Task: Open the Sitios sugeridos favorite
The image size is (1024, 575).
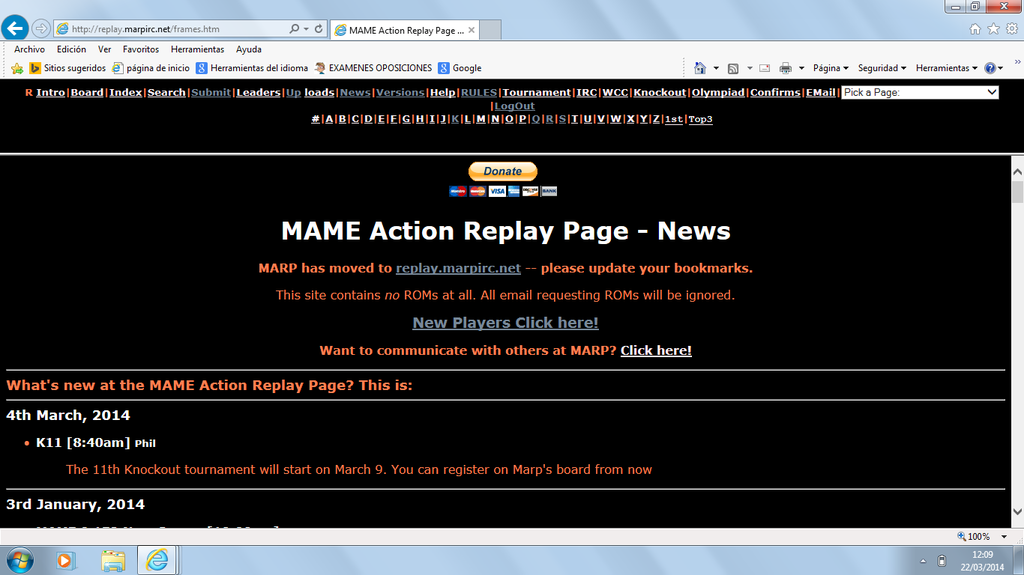Action: pos(68,68)
